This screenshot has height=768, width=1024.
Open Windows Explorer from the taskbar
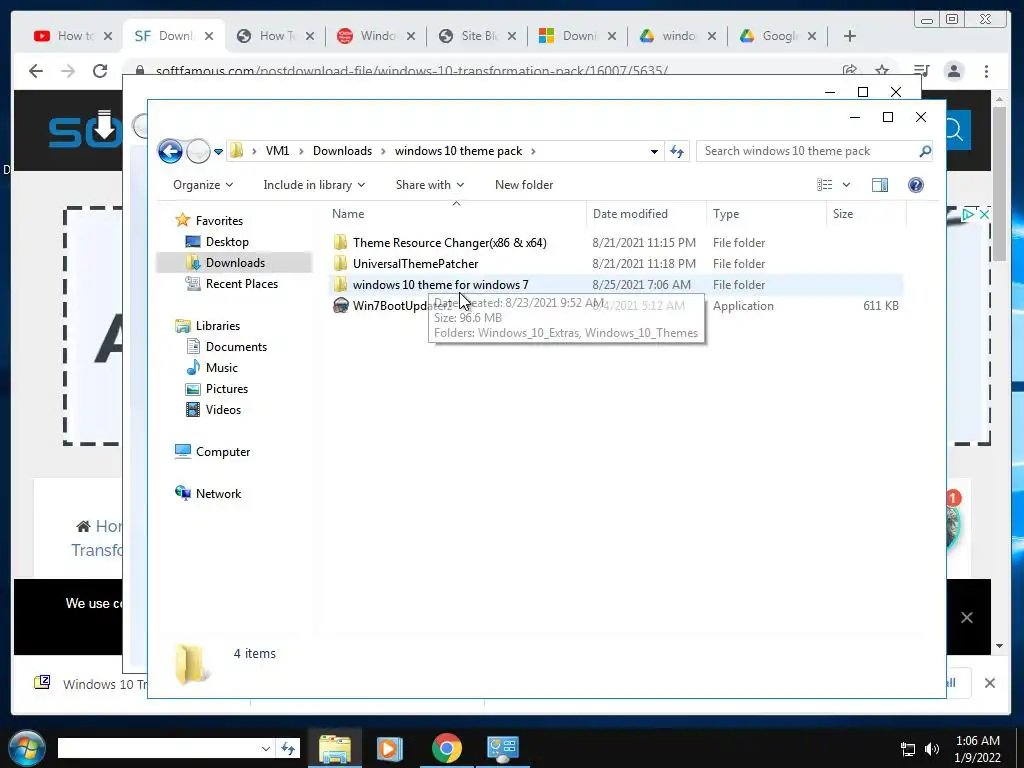334,748
